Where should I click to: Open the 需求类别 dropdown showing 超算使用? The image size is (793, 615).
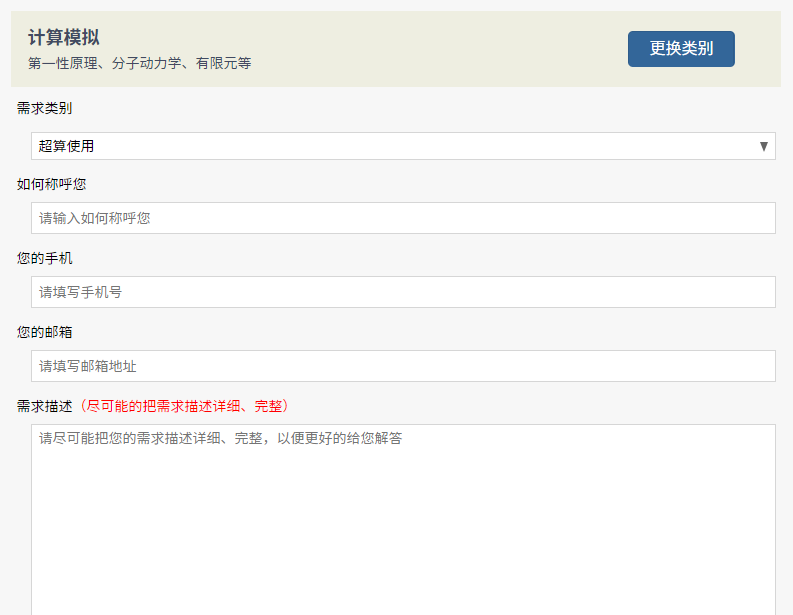pyautogui.click(x=403, y=146)
